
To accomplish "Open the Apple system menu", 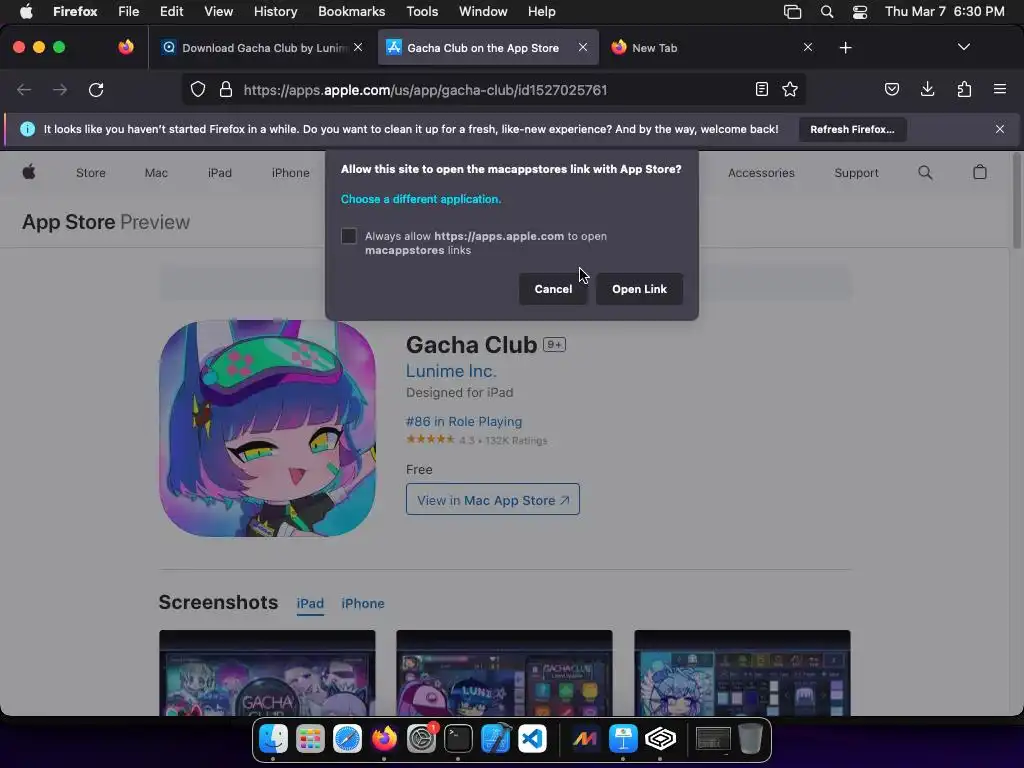I will [x=26, y=11].
